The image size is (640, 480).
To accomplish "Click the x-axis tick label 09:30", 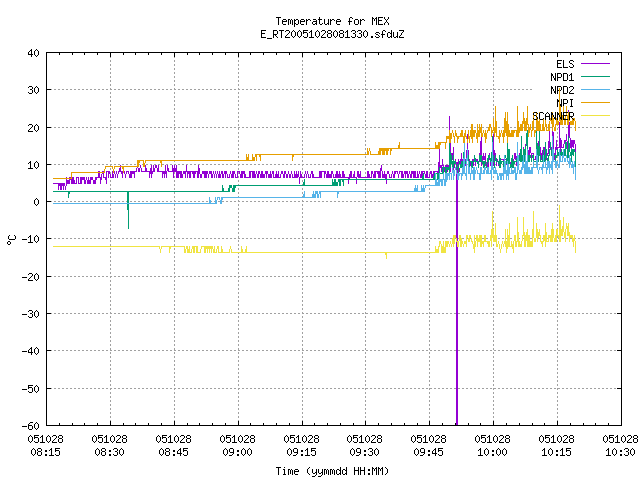I will tap(365, 452).
